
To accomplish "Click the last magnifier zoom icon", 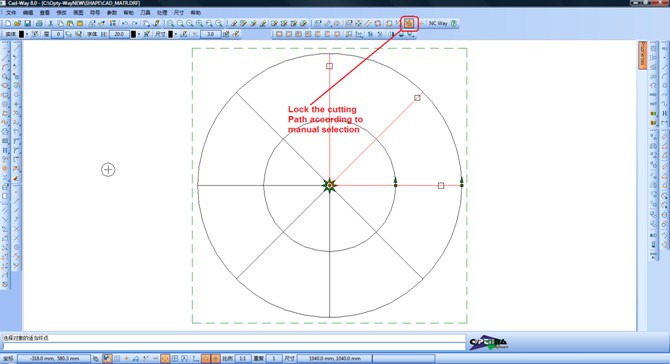I will click(219, 23).
